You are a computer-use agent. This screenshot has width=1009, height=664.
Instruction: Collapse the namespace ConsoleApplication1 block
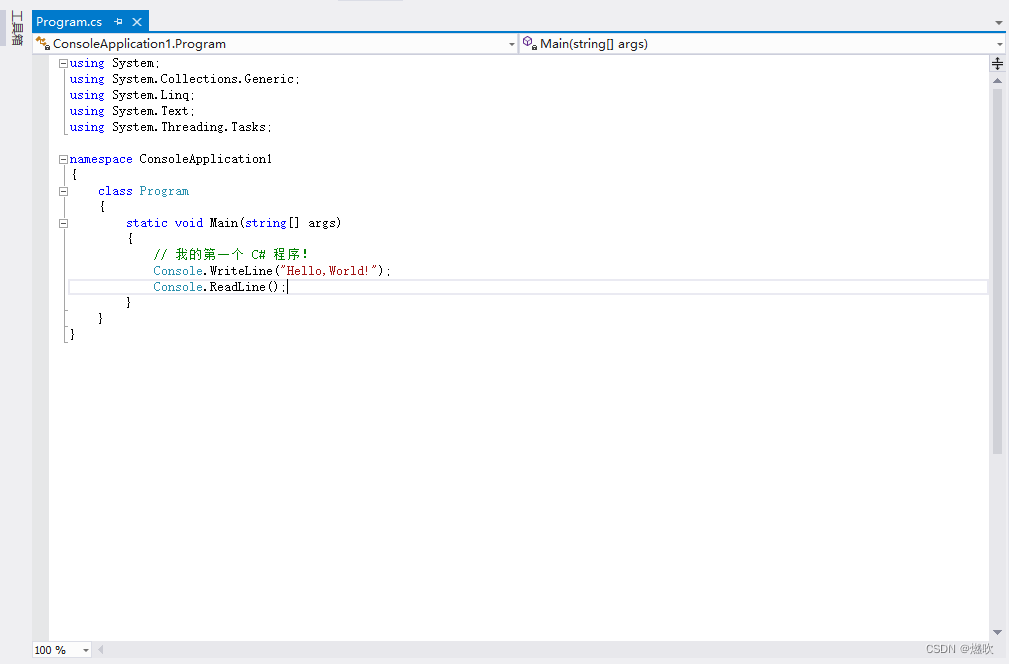tap(63, 159)
